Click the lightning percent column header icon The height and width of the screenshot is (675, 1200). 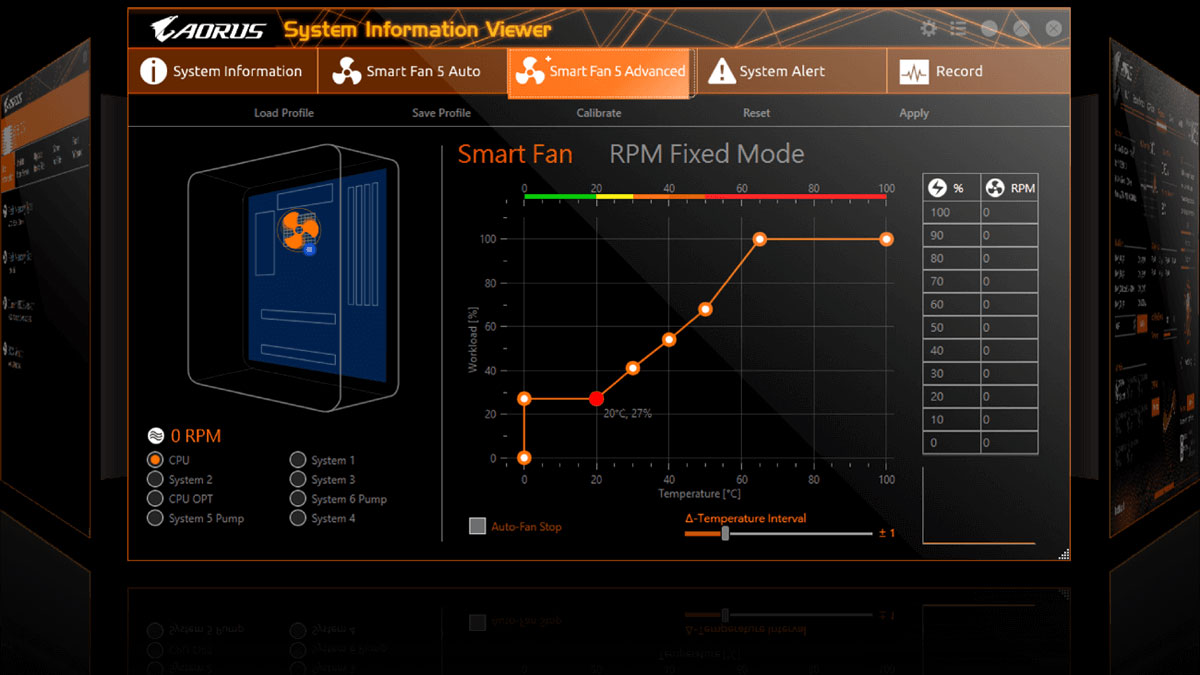click(x=938, y=188)
